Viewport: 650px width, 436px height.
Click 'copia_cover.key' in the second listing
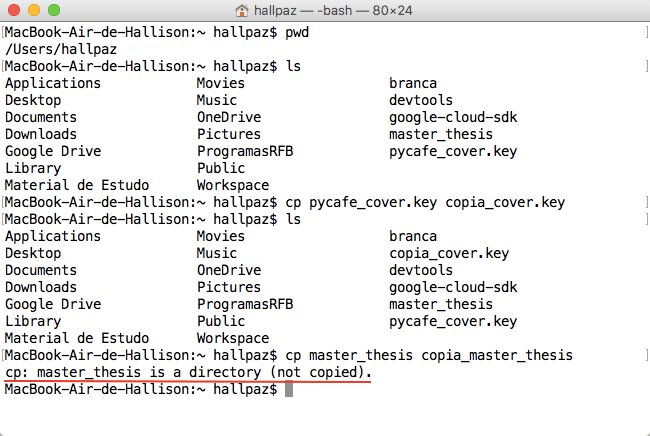point(449,253)
